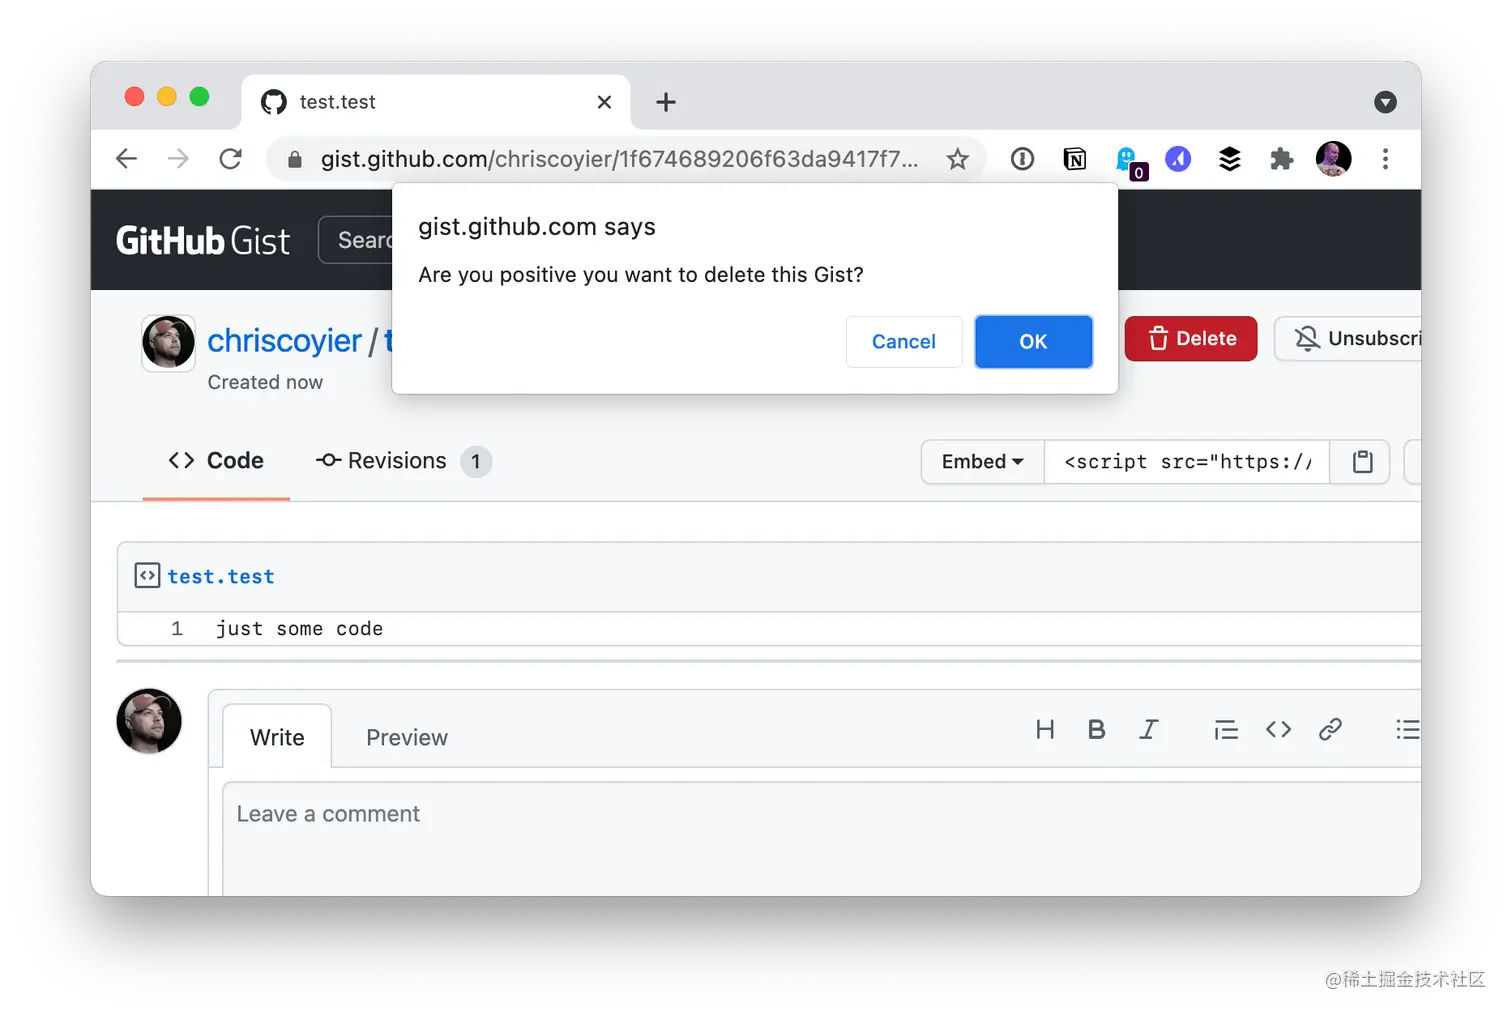
Task: Insert a heading with the H icon
Action: (1045, 730)
